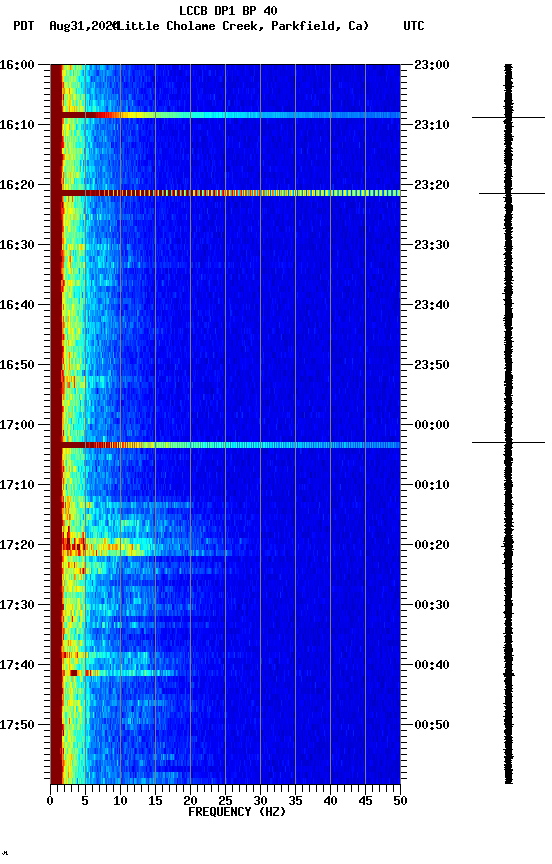
Task: Click the 0 Hz frequency tick label
Action: 50,801
